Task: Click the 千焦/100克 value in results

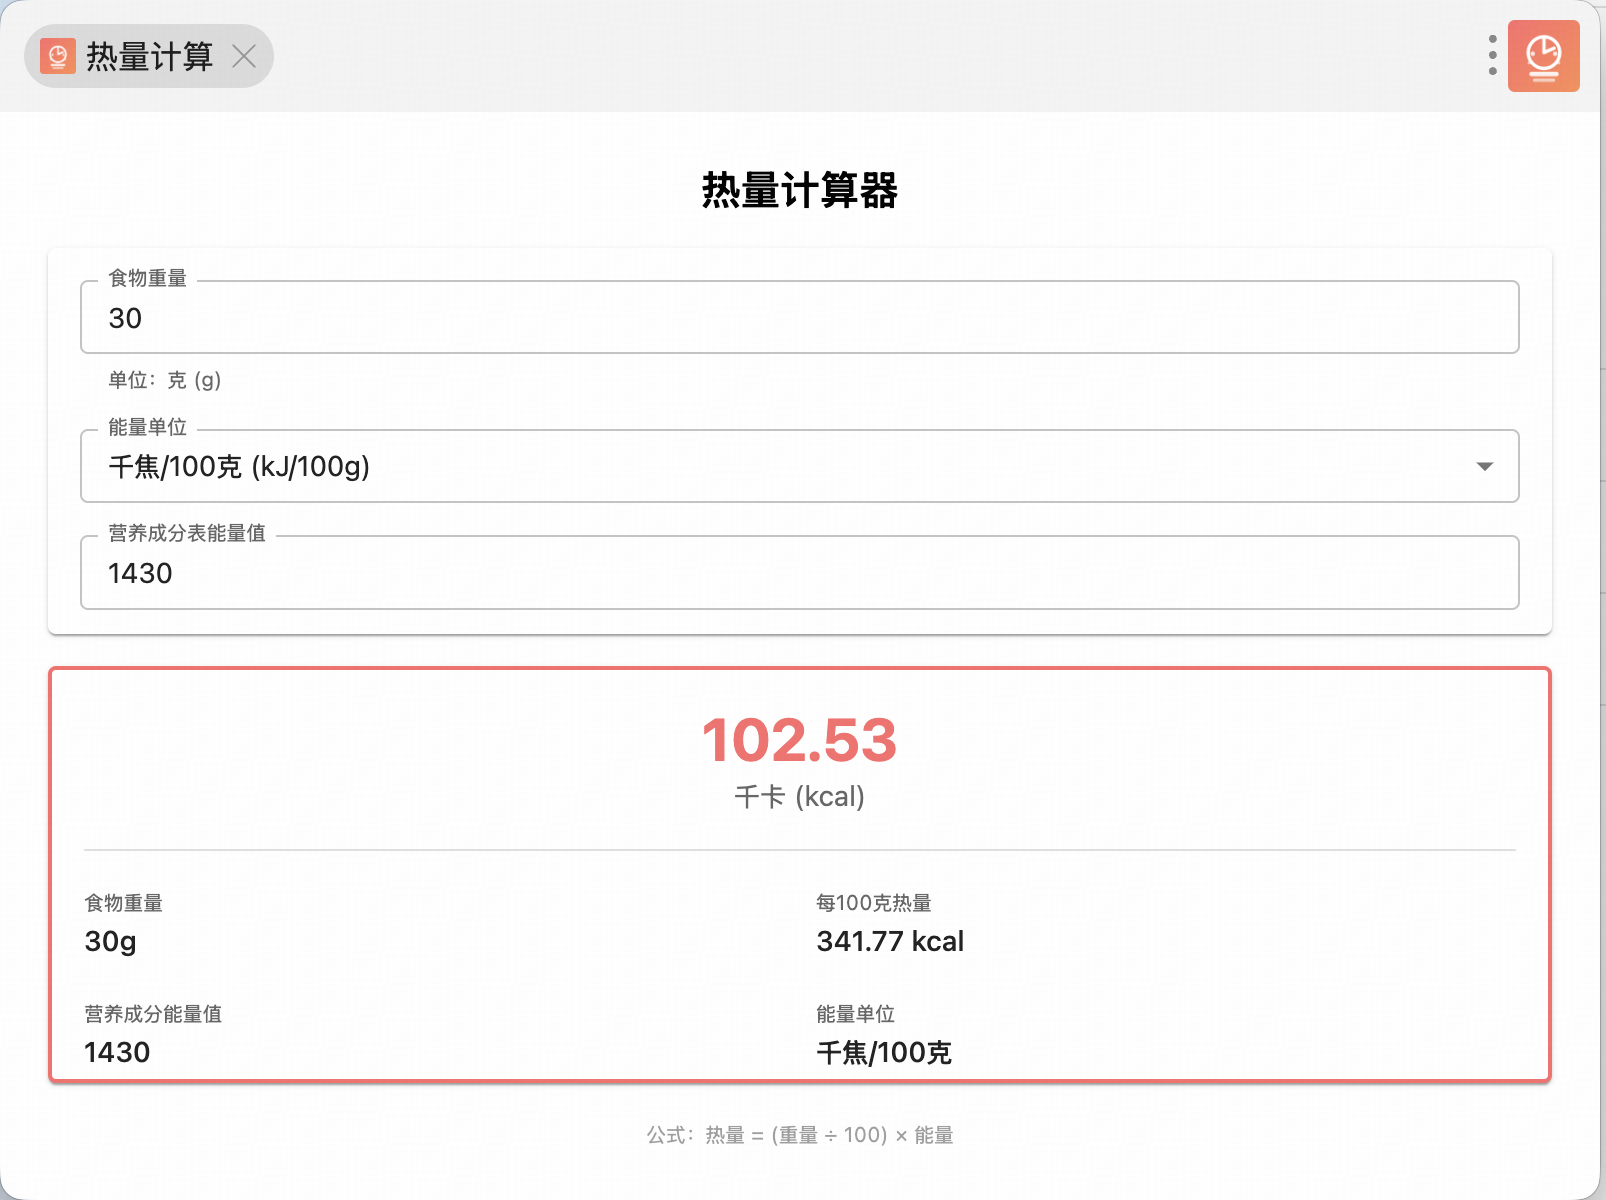Action: tap(884, 1052)
